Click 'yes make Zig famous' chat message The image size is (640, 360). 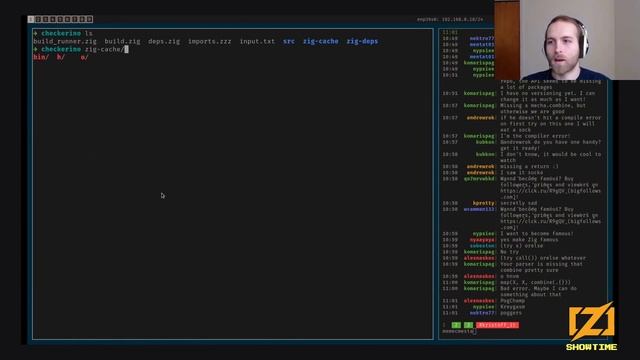point(529,240)
